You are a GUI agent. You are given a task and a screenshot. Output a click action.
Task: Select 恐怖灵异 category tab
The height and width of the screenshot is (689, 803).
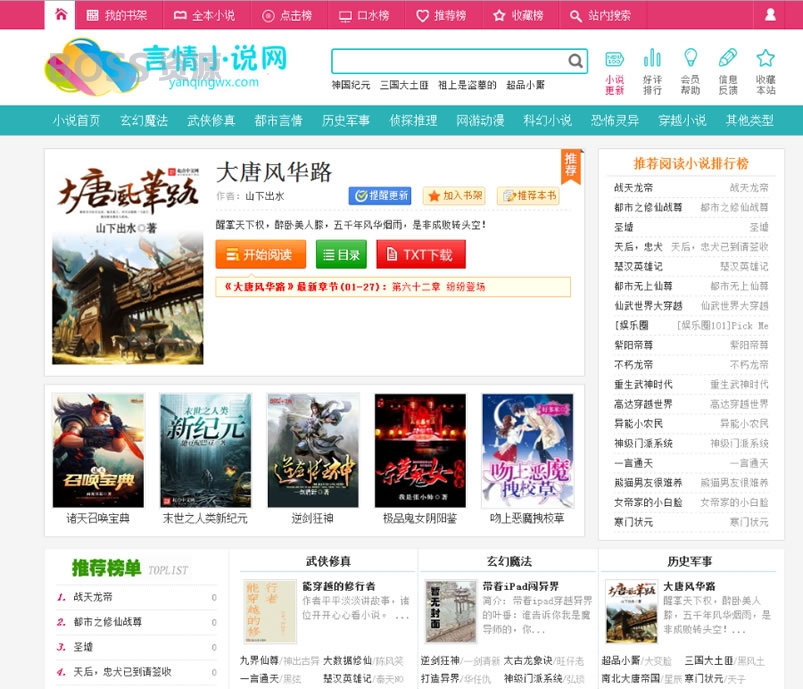point(615,120)
